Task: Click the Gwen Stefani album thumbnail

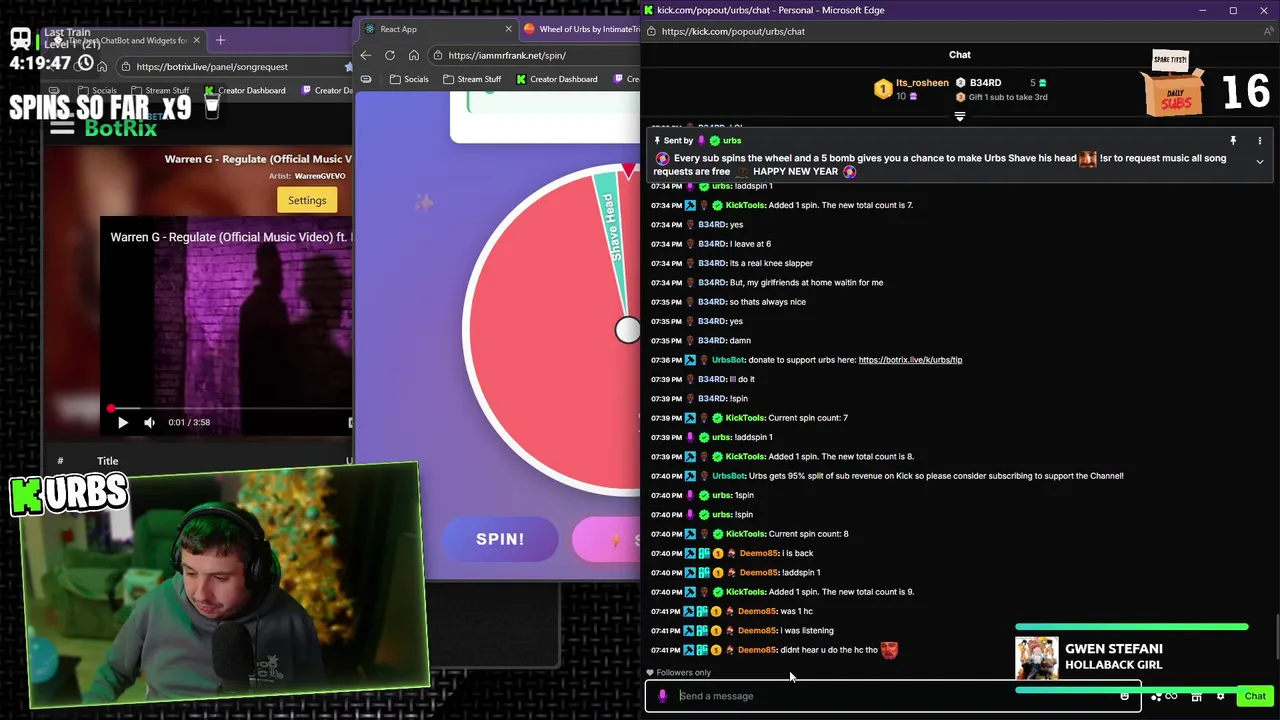Action: [x=1037, y=659]
